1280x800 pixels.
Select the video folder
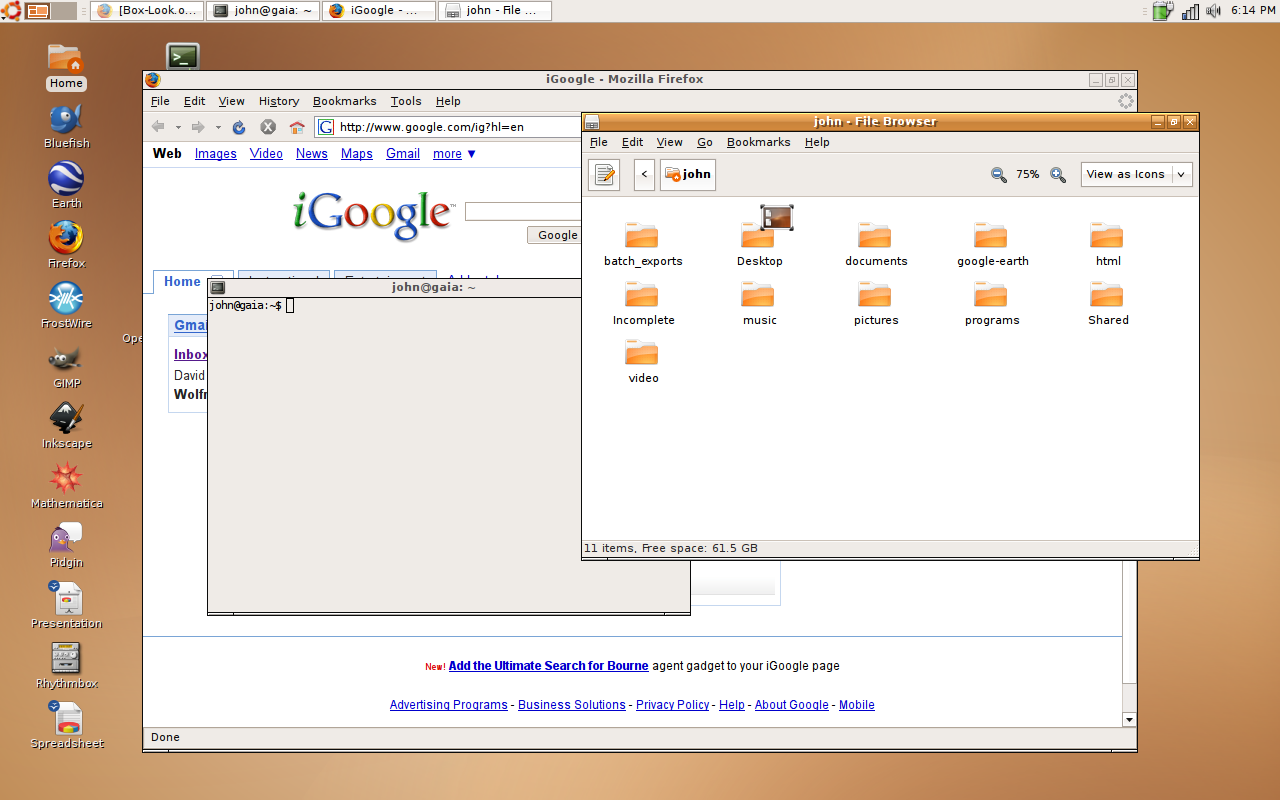[643, 362]
